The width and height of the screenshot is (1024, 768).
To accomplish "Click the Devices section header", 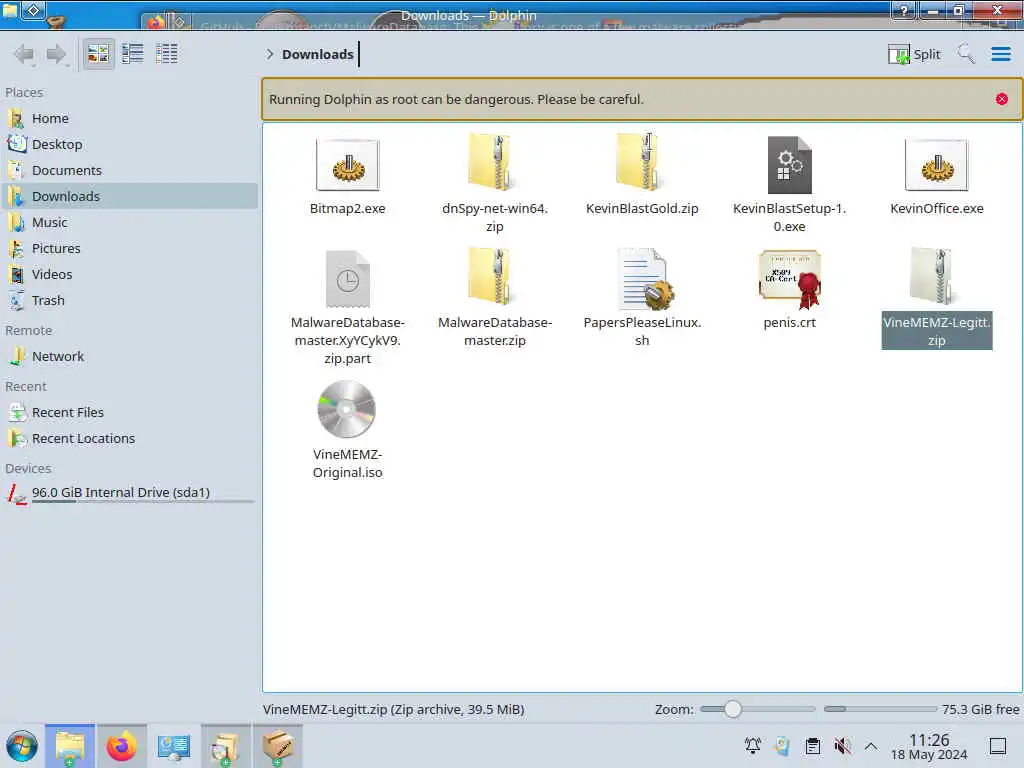I will 28,469.
